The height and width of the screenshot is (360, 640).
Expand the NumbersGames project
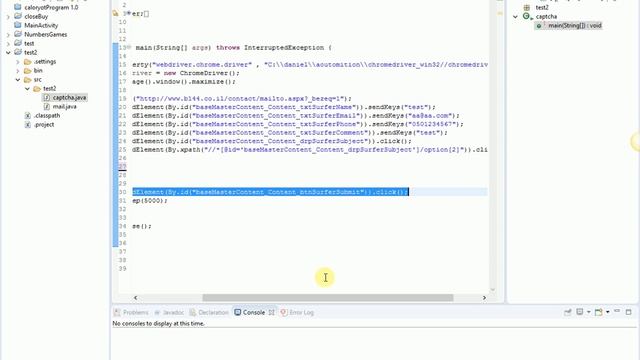click(x=8, y=35)
